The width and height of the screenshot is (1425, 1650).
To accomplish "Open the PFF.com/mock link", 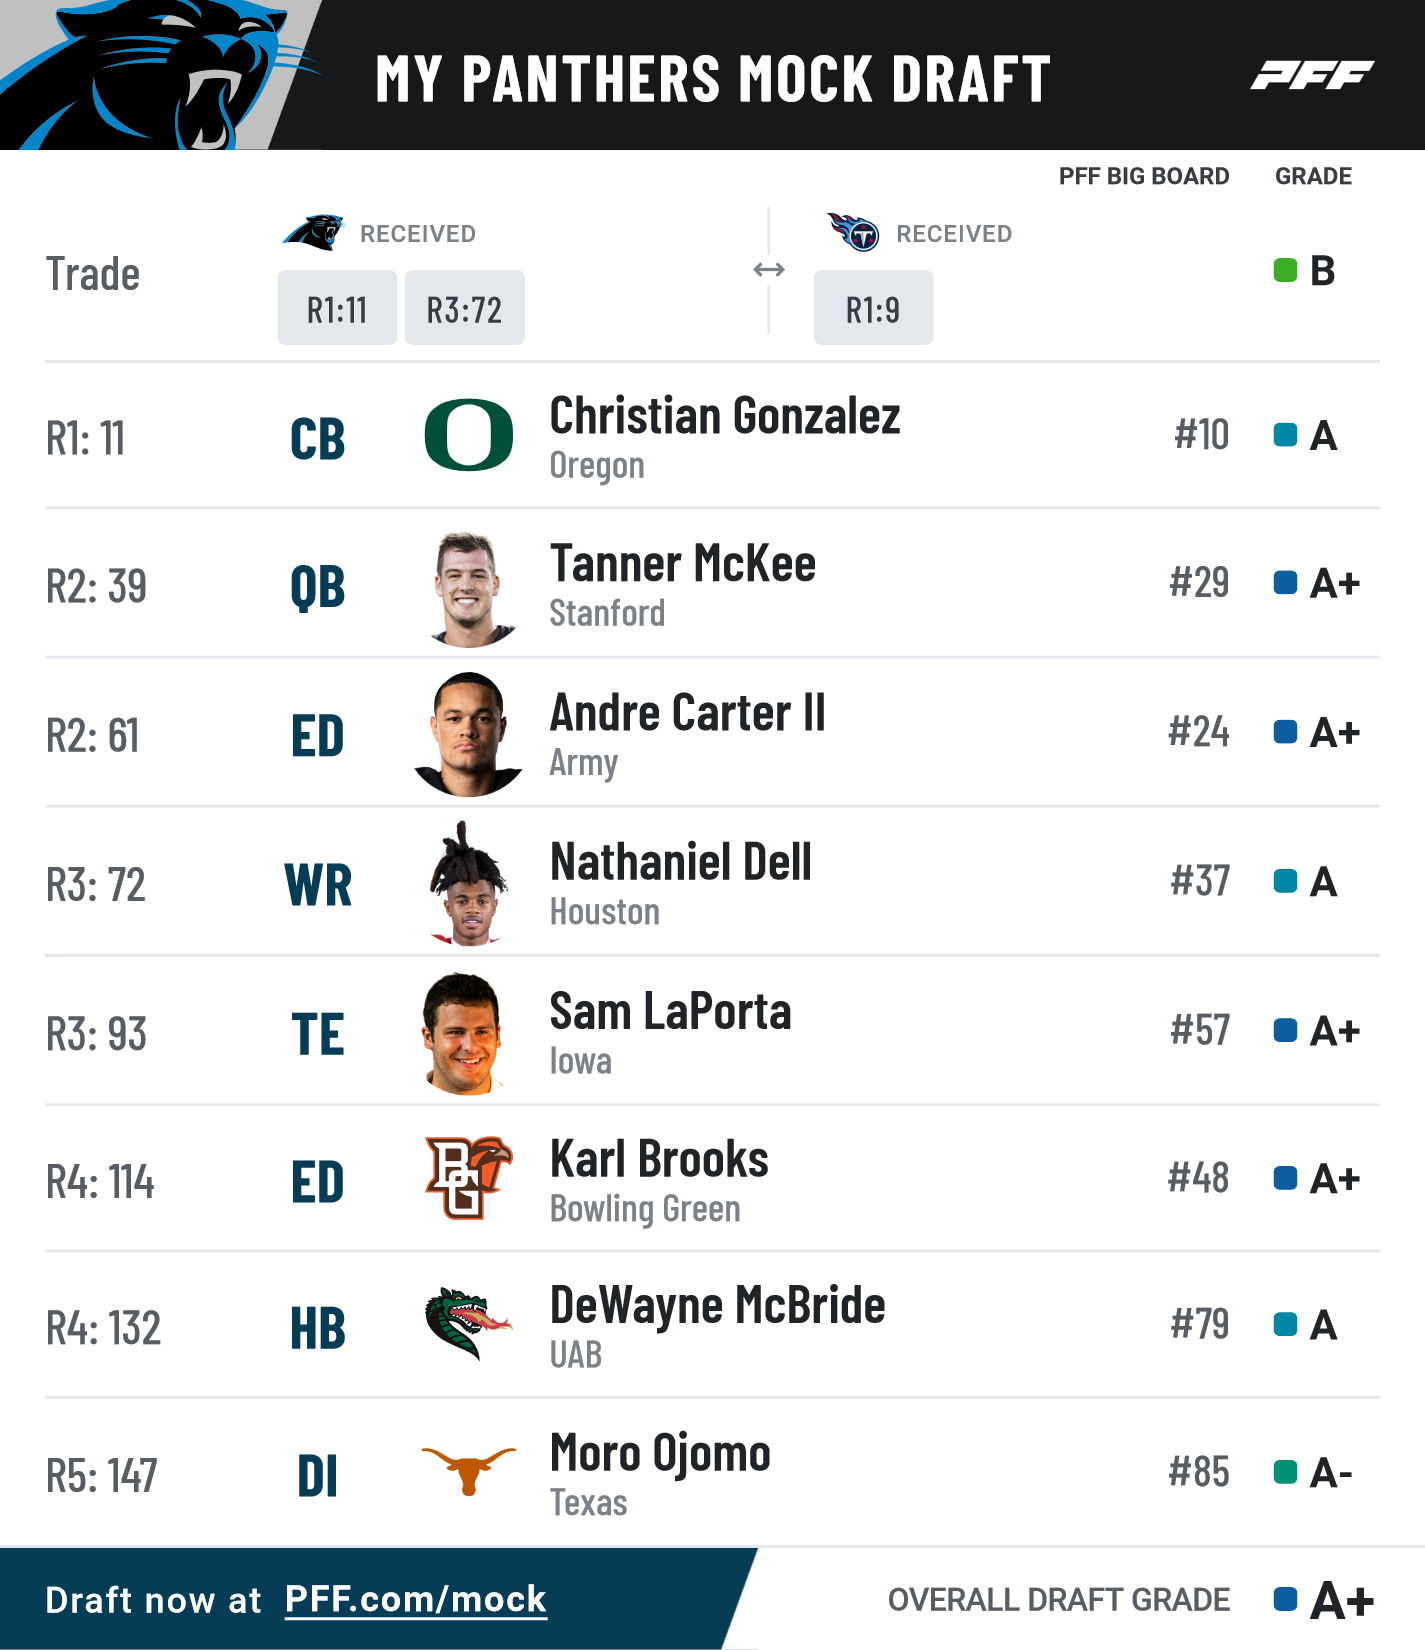I will (x=416, y=1599).
